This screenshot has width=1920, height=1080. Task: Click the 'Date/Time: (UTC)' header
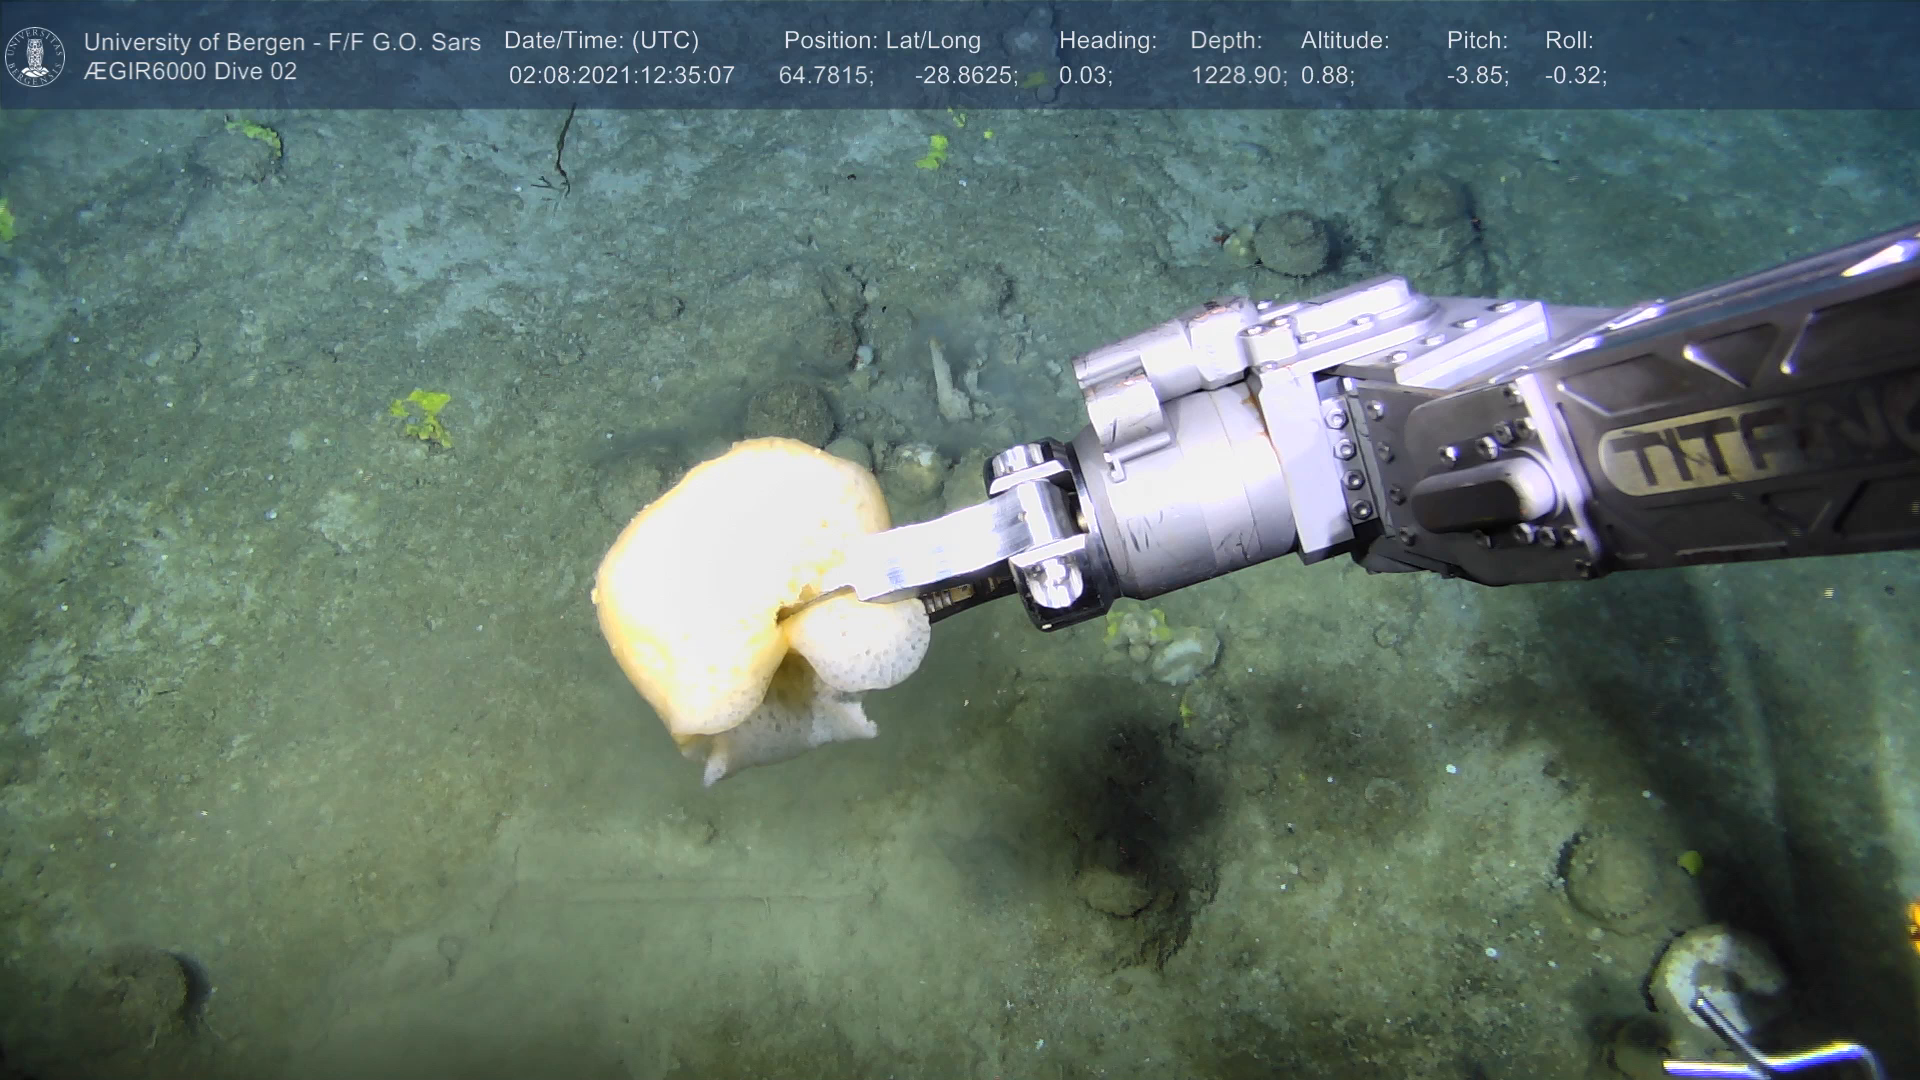pyautogui.click(x=601, y=41)
